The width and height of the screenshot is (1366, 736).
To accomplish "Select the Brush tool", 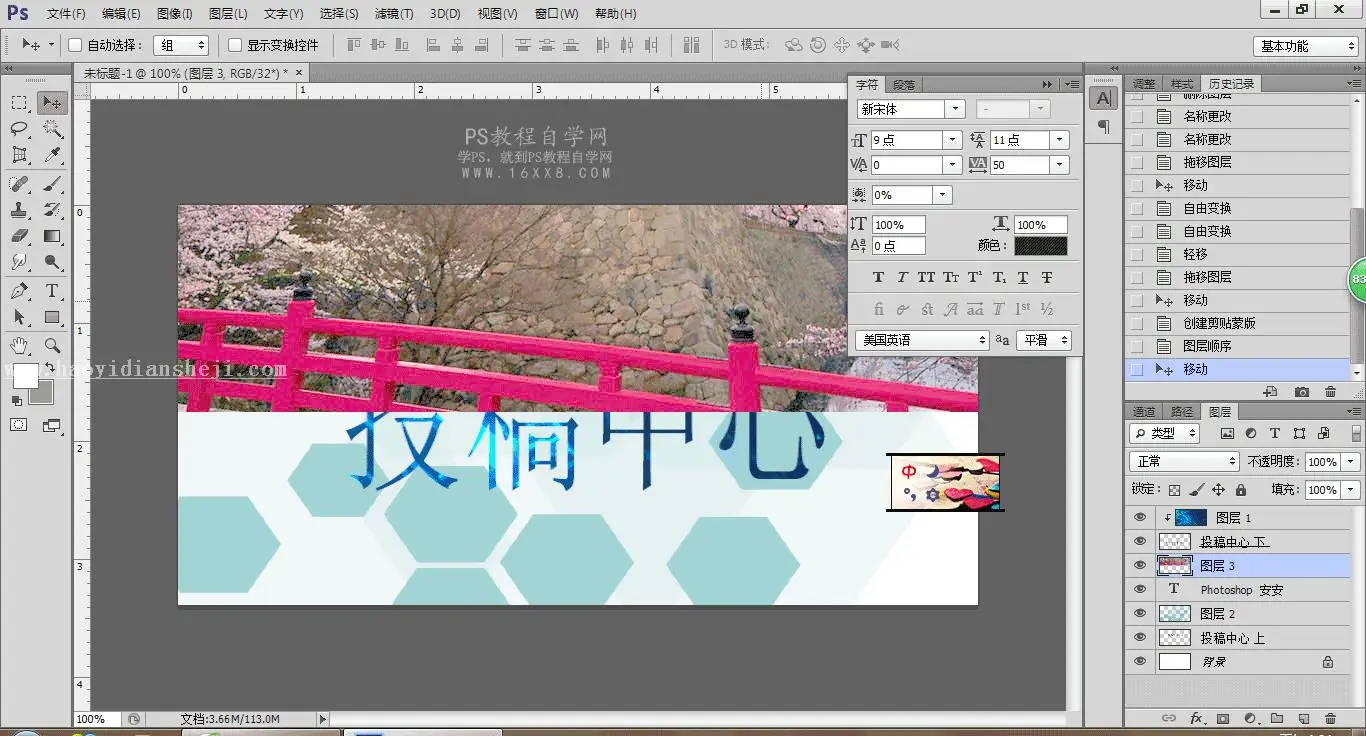I will pos(52,184).
